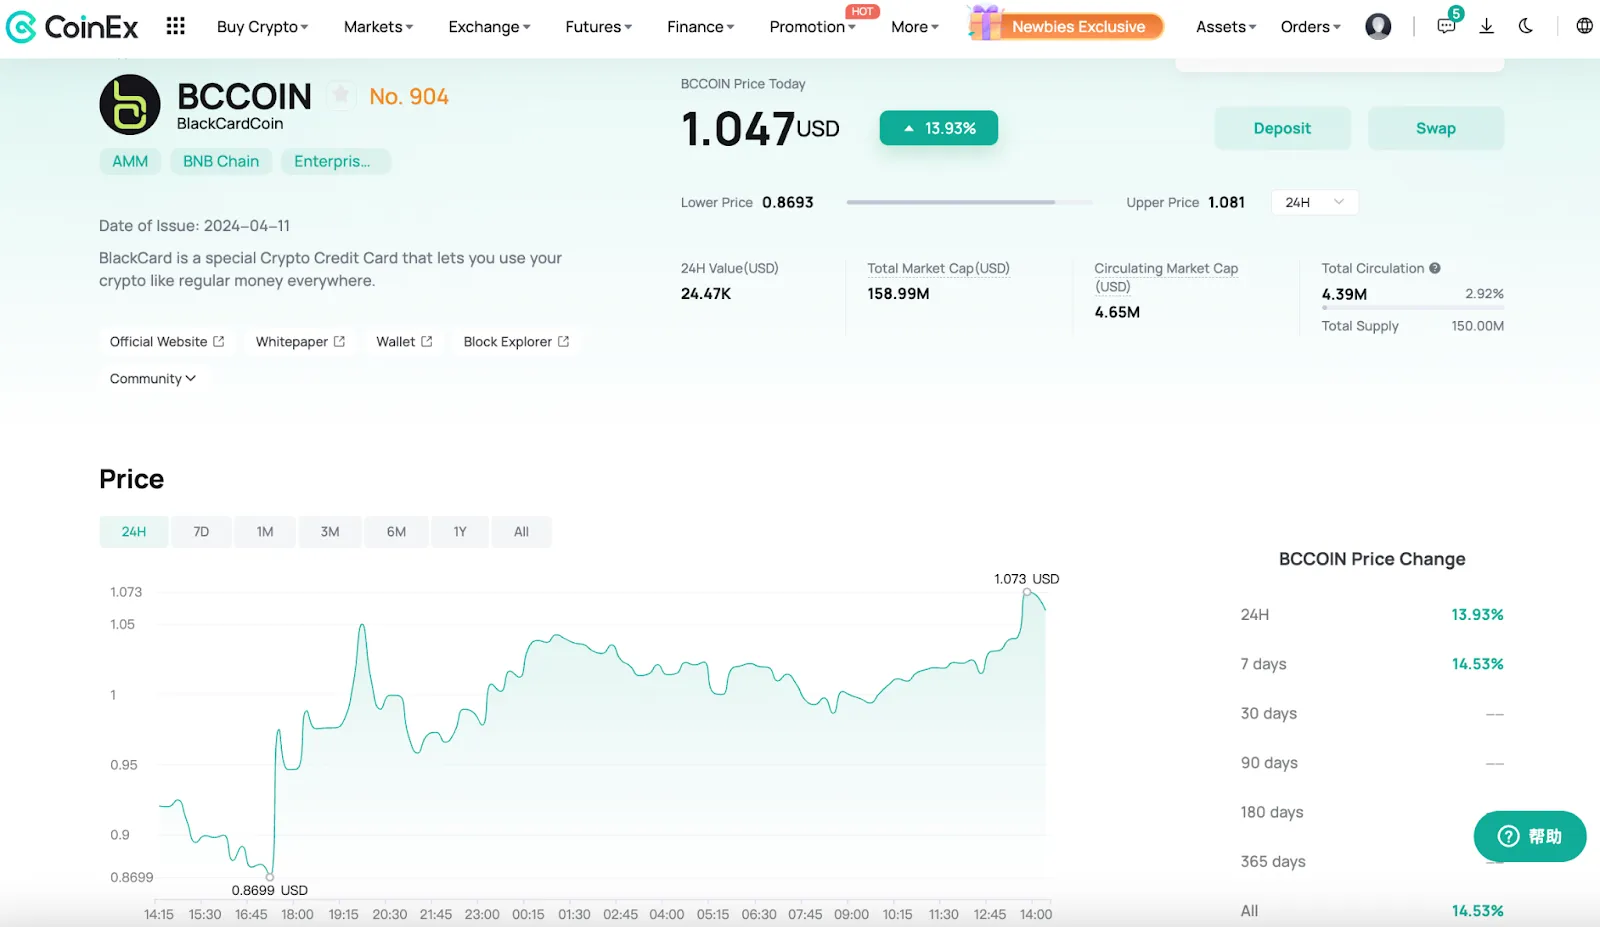Click the BNB Chain tag
The width and height of the screenshot is (1600, 927).
pos(221,161)
